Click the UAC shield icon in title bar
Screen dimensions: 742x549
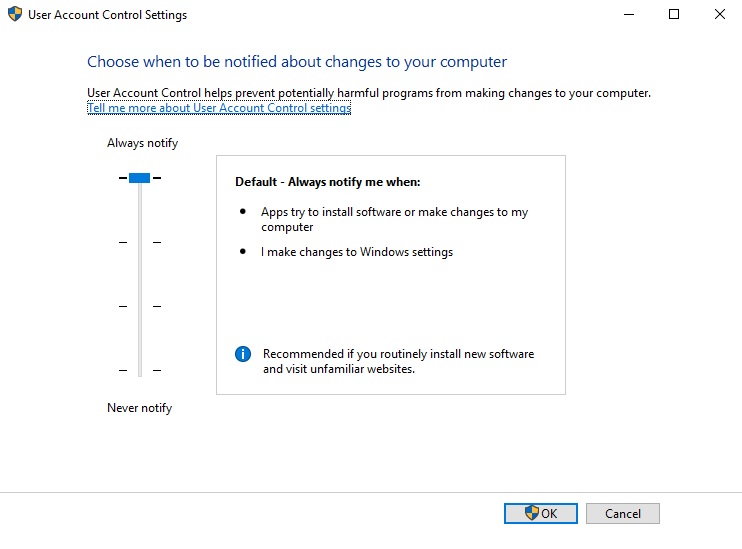pyautogui.click(x=15, y=15)
